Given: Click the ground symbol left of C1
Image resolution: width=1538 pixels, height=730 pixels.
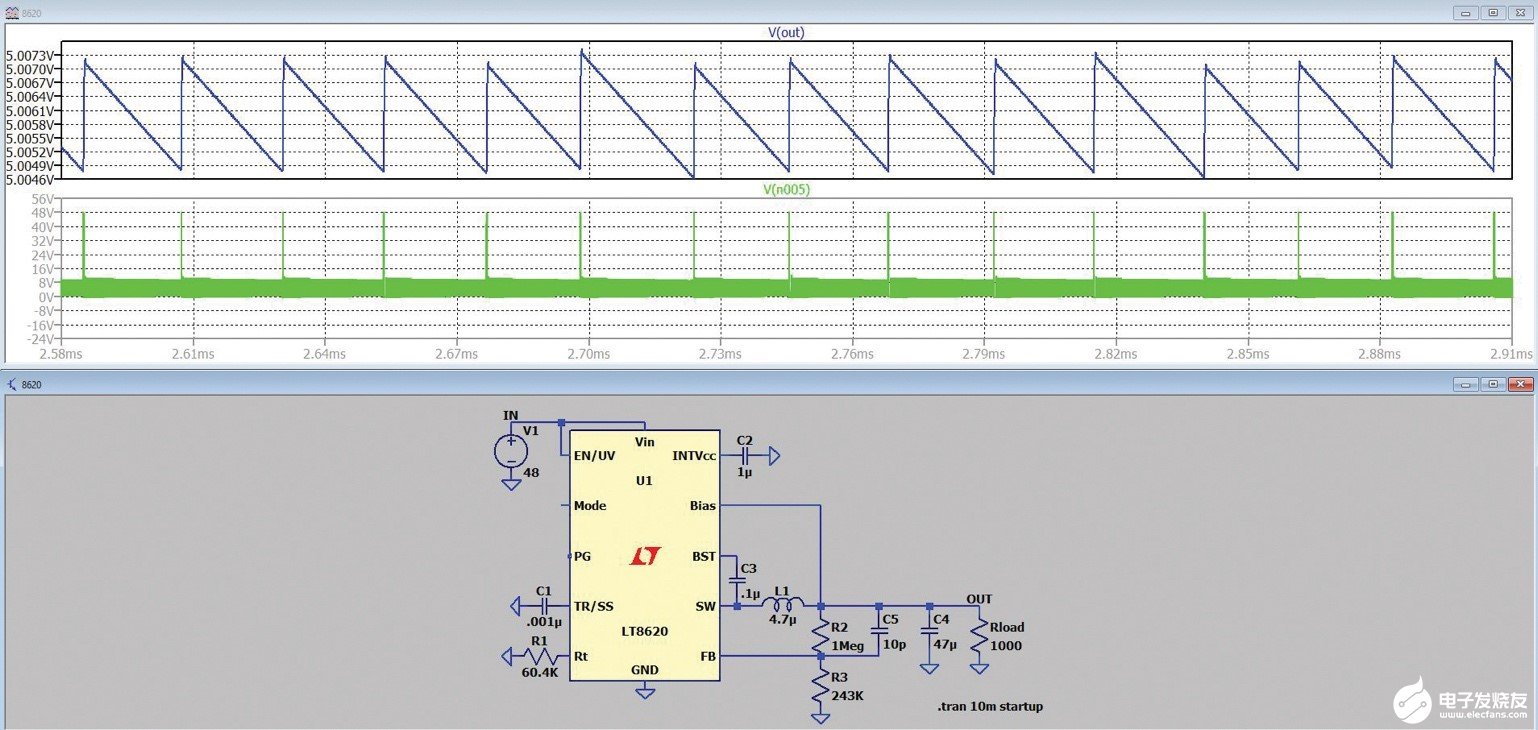Looking at the screenshot, I should pyautogui.click(x=517, y=606).
